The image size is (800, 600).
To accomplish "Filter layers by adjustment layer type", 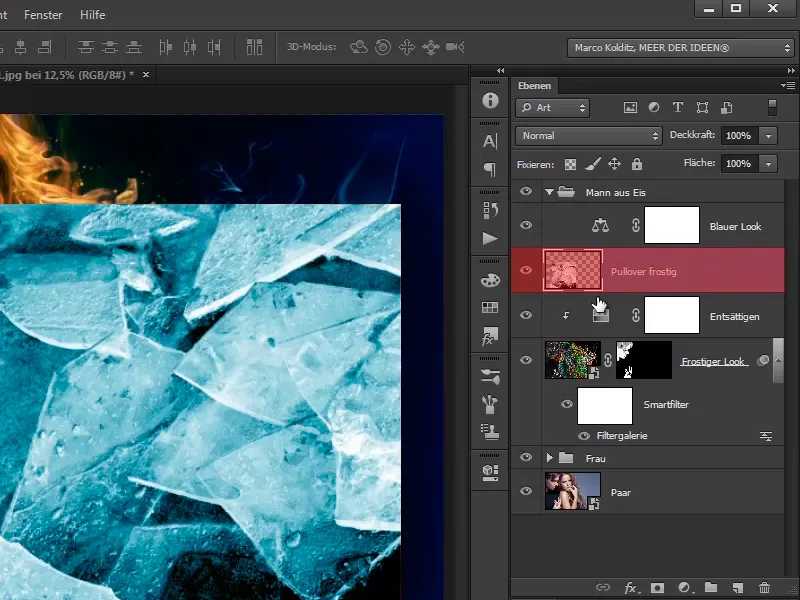I will tap(654, 108).
